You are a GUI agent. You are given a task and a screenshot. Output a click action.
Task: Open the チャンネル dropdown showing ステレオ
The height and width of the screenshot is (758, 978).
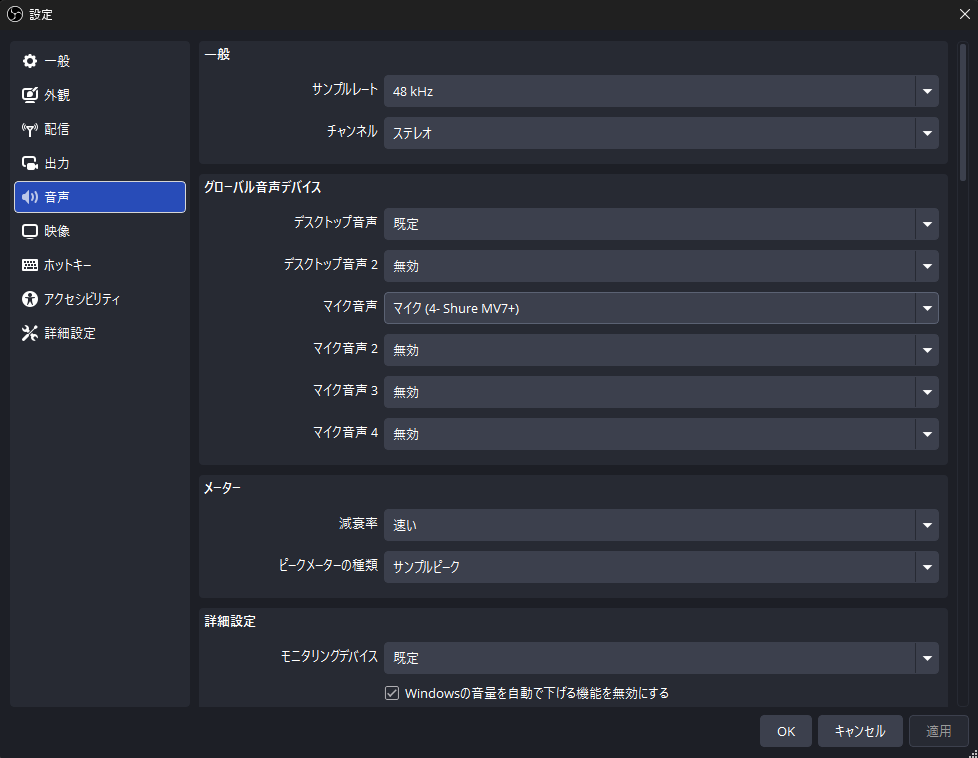[x=661, y=133]
